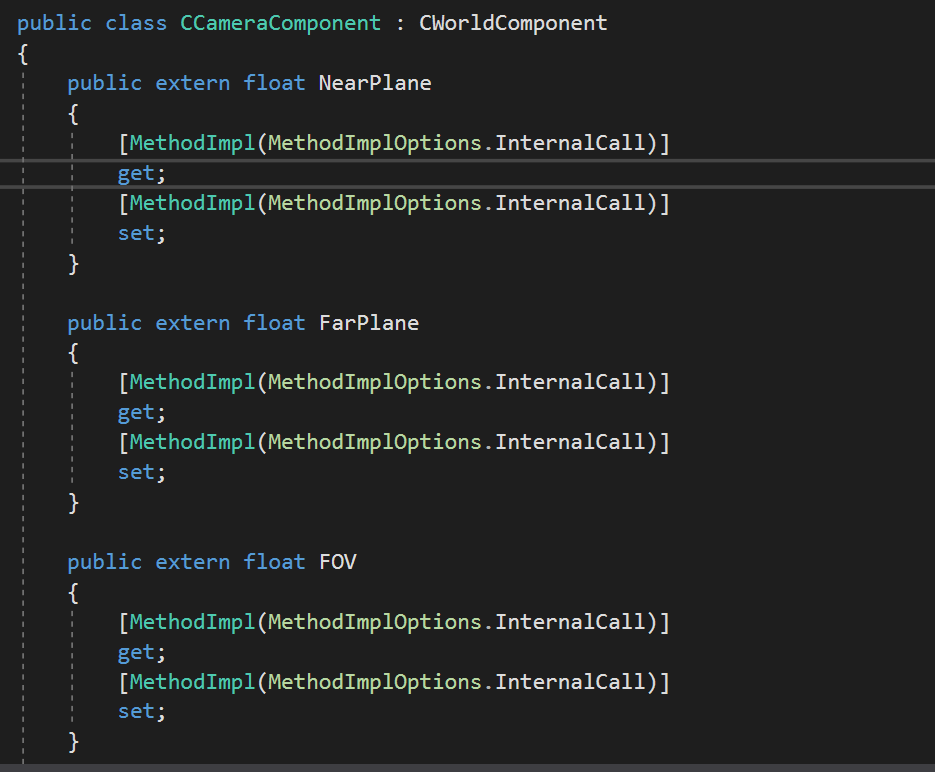
Task: Click 'extern' in the FOV declaration
Action: pos(193,562)
